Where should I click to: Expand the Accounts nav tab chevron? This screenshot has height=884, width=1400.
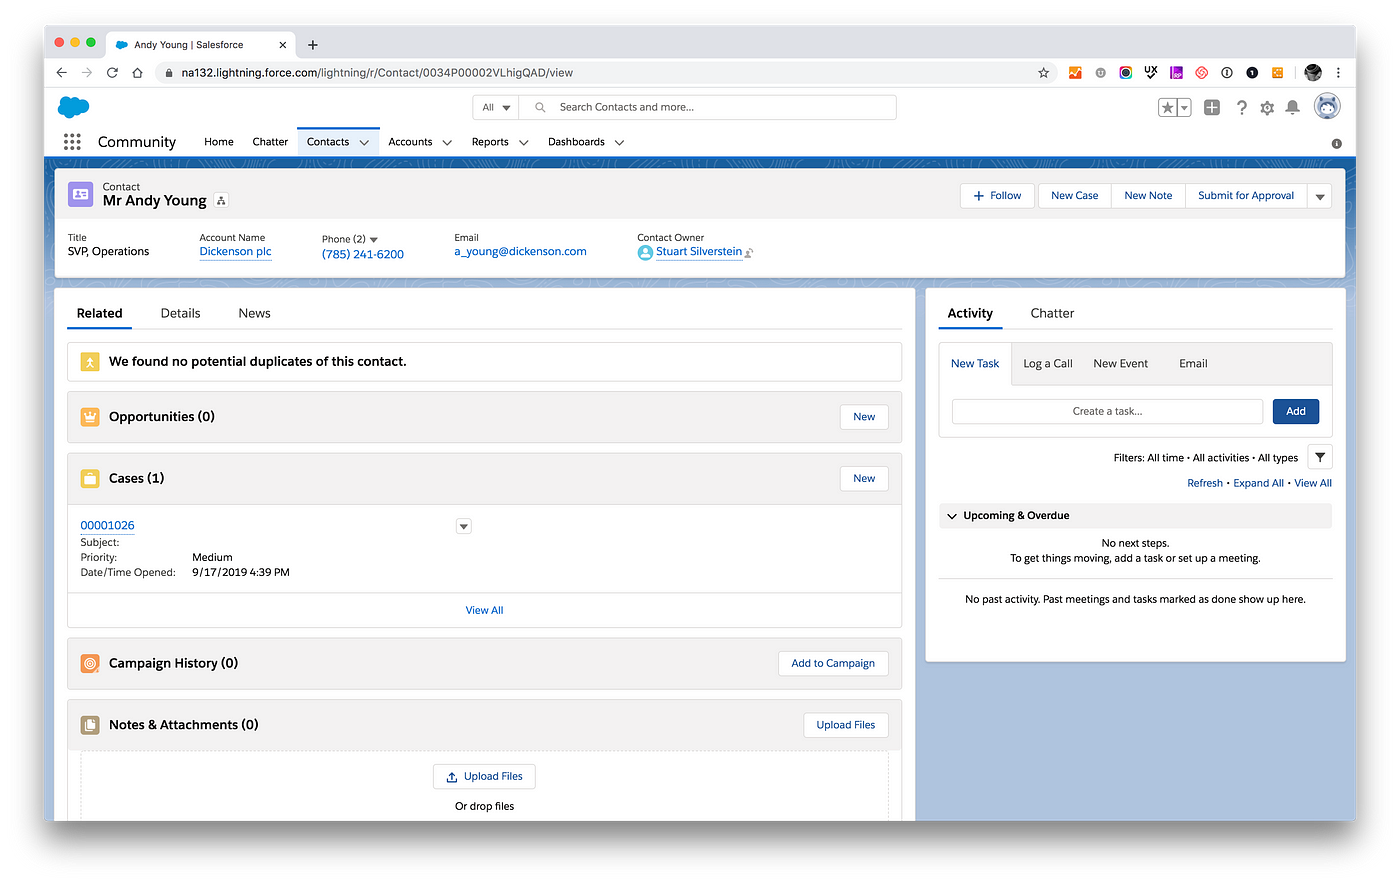pyautogui.click(x=447, y=143)
